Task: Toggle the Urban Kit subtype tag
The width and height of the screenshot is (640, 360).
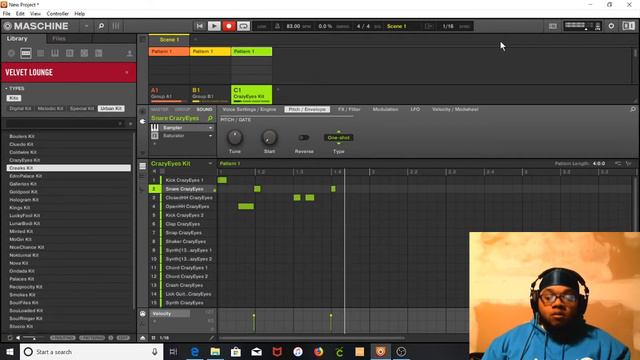Action: [x=111, y=109]
